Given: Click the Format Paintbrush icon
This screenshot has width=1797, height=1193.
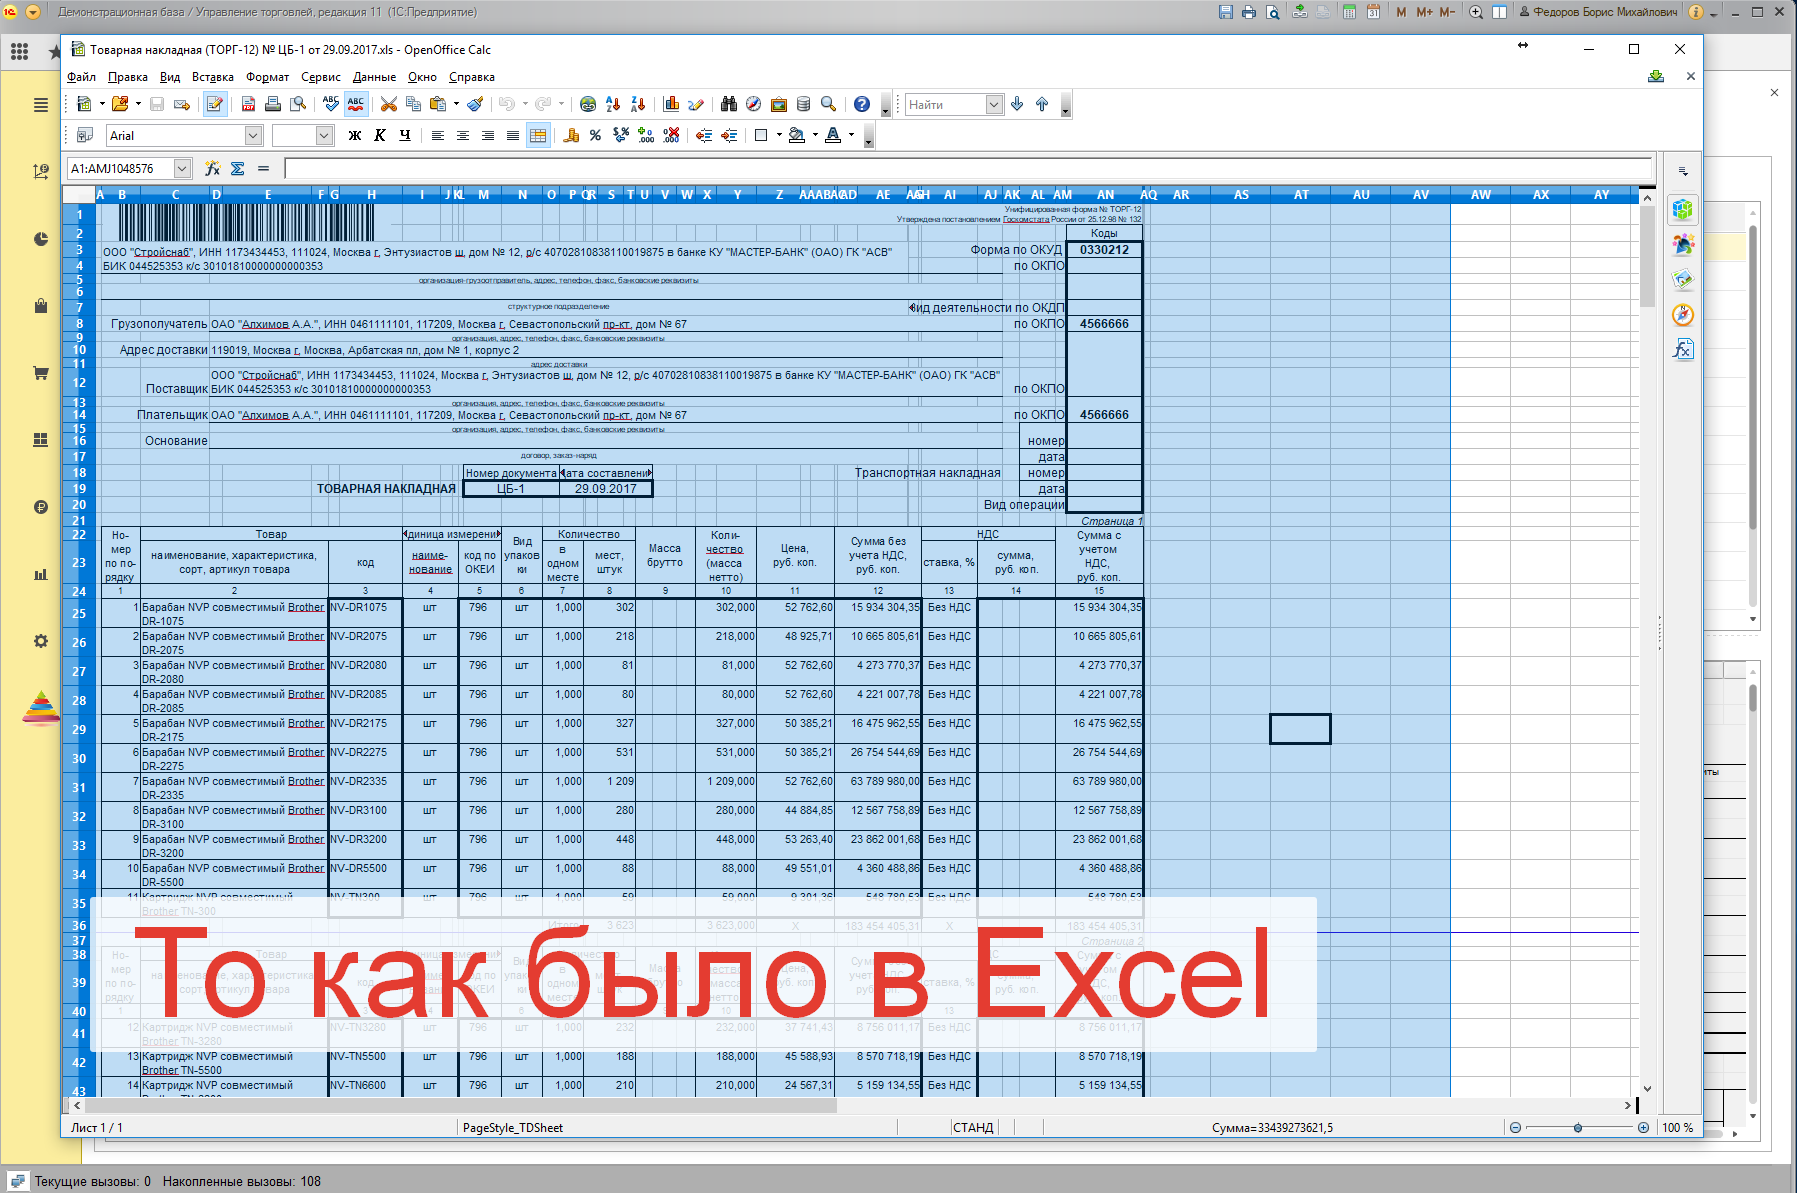Looking at the screenshot, I should (x=476, y=104).
